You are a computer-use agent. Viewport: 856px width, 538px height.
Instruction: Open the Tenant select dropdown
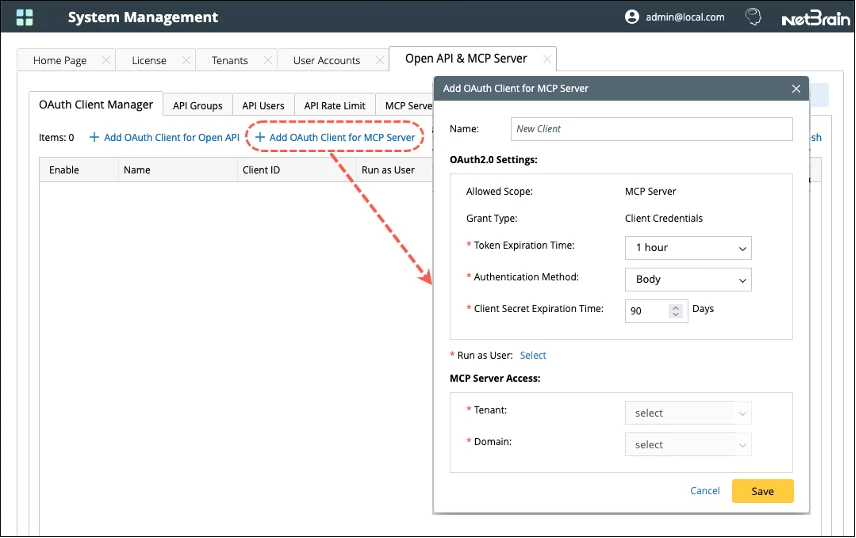(688, 413)
